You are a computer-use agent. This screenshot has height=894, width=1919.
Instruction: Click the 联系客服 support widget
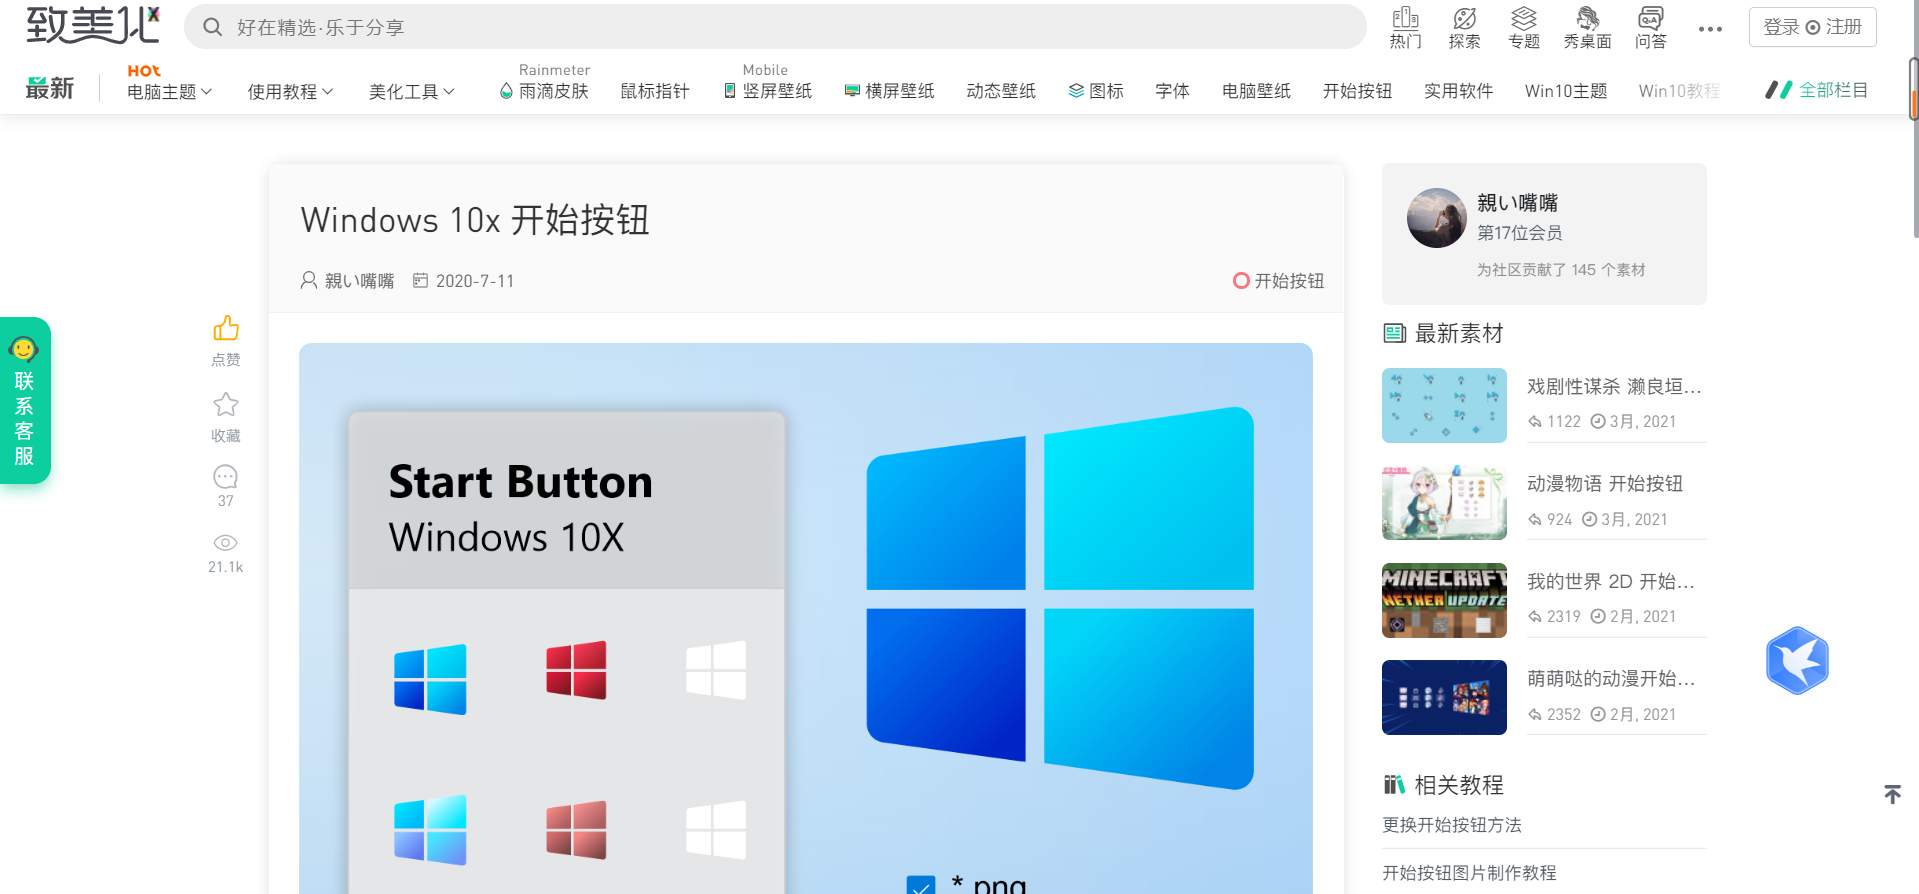pyautogui.click(x=25, y=400)
